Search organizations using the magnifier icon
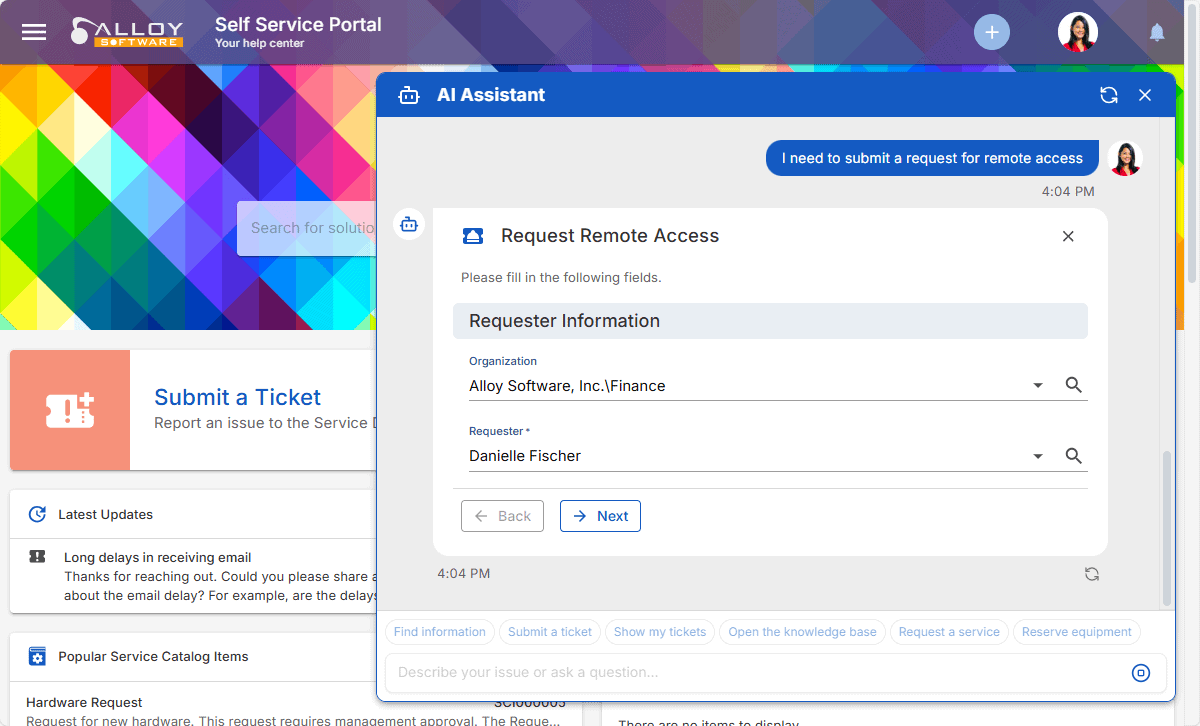Image resolution: width=1200 pixels, height=726 pixels. pos(1073,385)
